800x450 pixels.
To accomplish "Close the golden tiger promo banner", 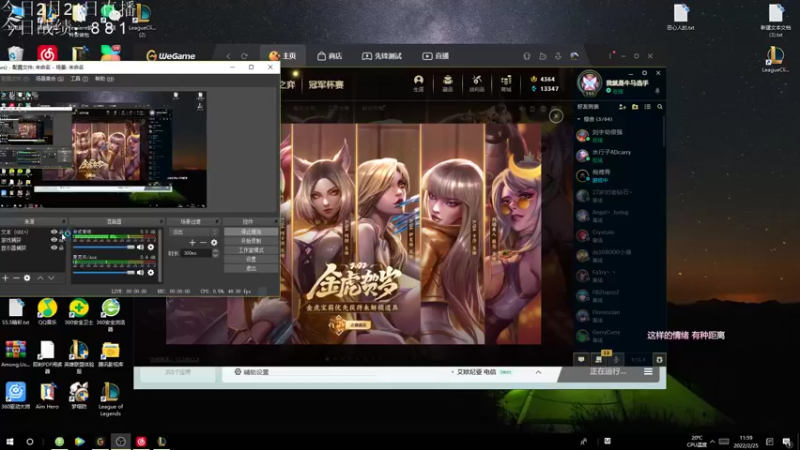I will (556, 116).
